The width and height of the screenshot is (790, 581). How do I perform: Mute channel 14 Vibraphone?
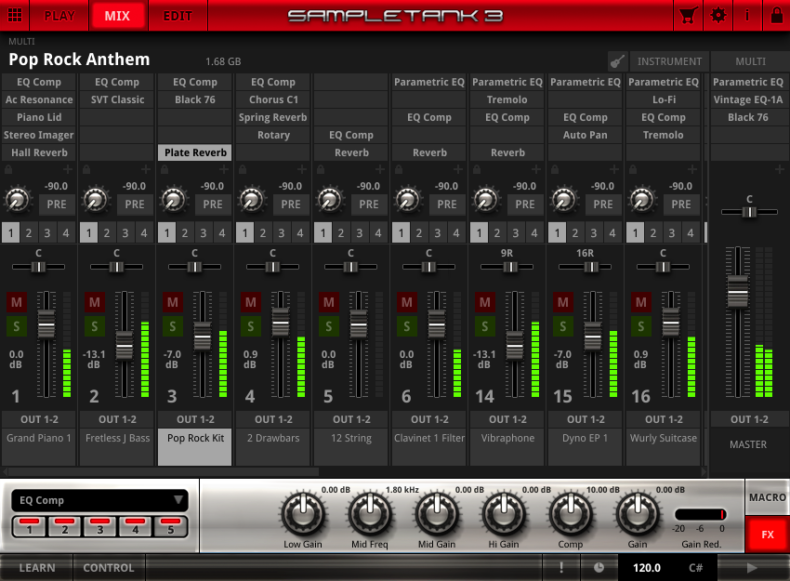pyautogui.click(x=485, y=302)
